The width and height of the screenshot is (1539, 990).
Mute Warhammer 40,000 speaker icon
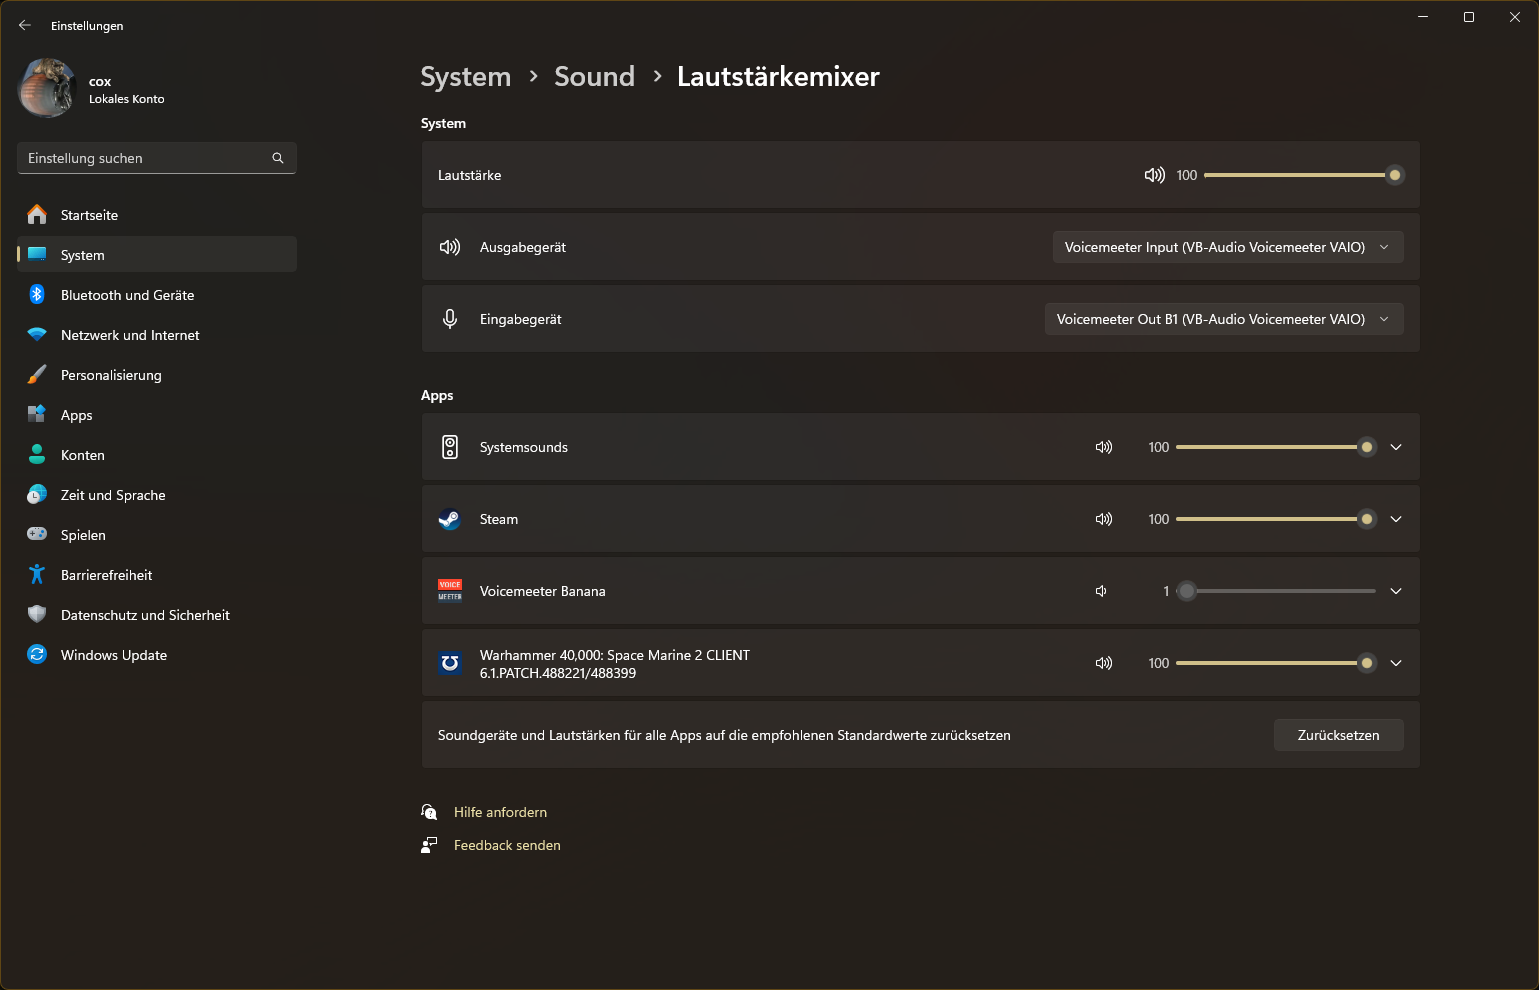point(1104,663)
